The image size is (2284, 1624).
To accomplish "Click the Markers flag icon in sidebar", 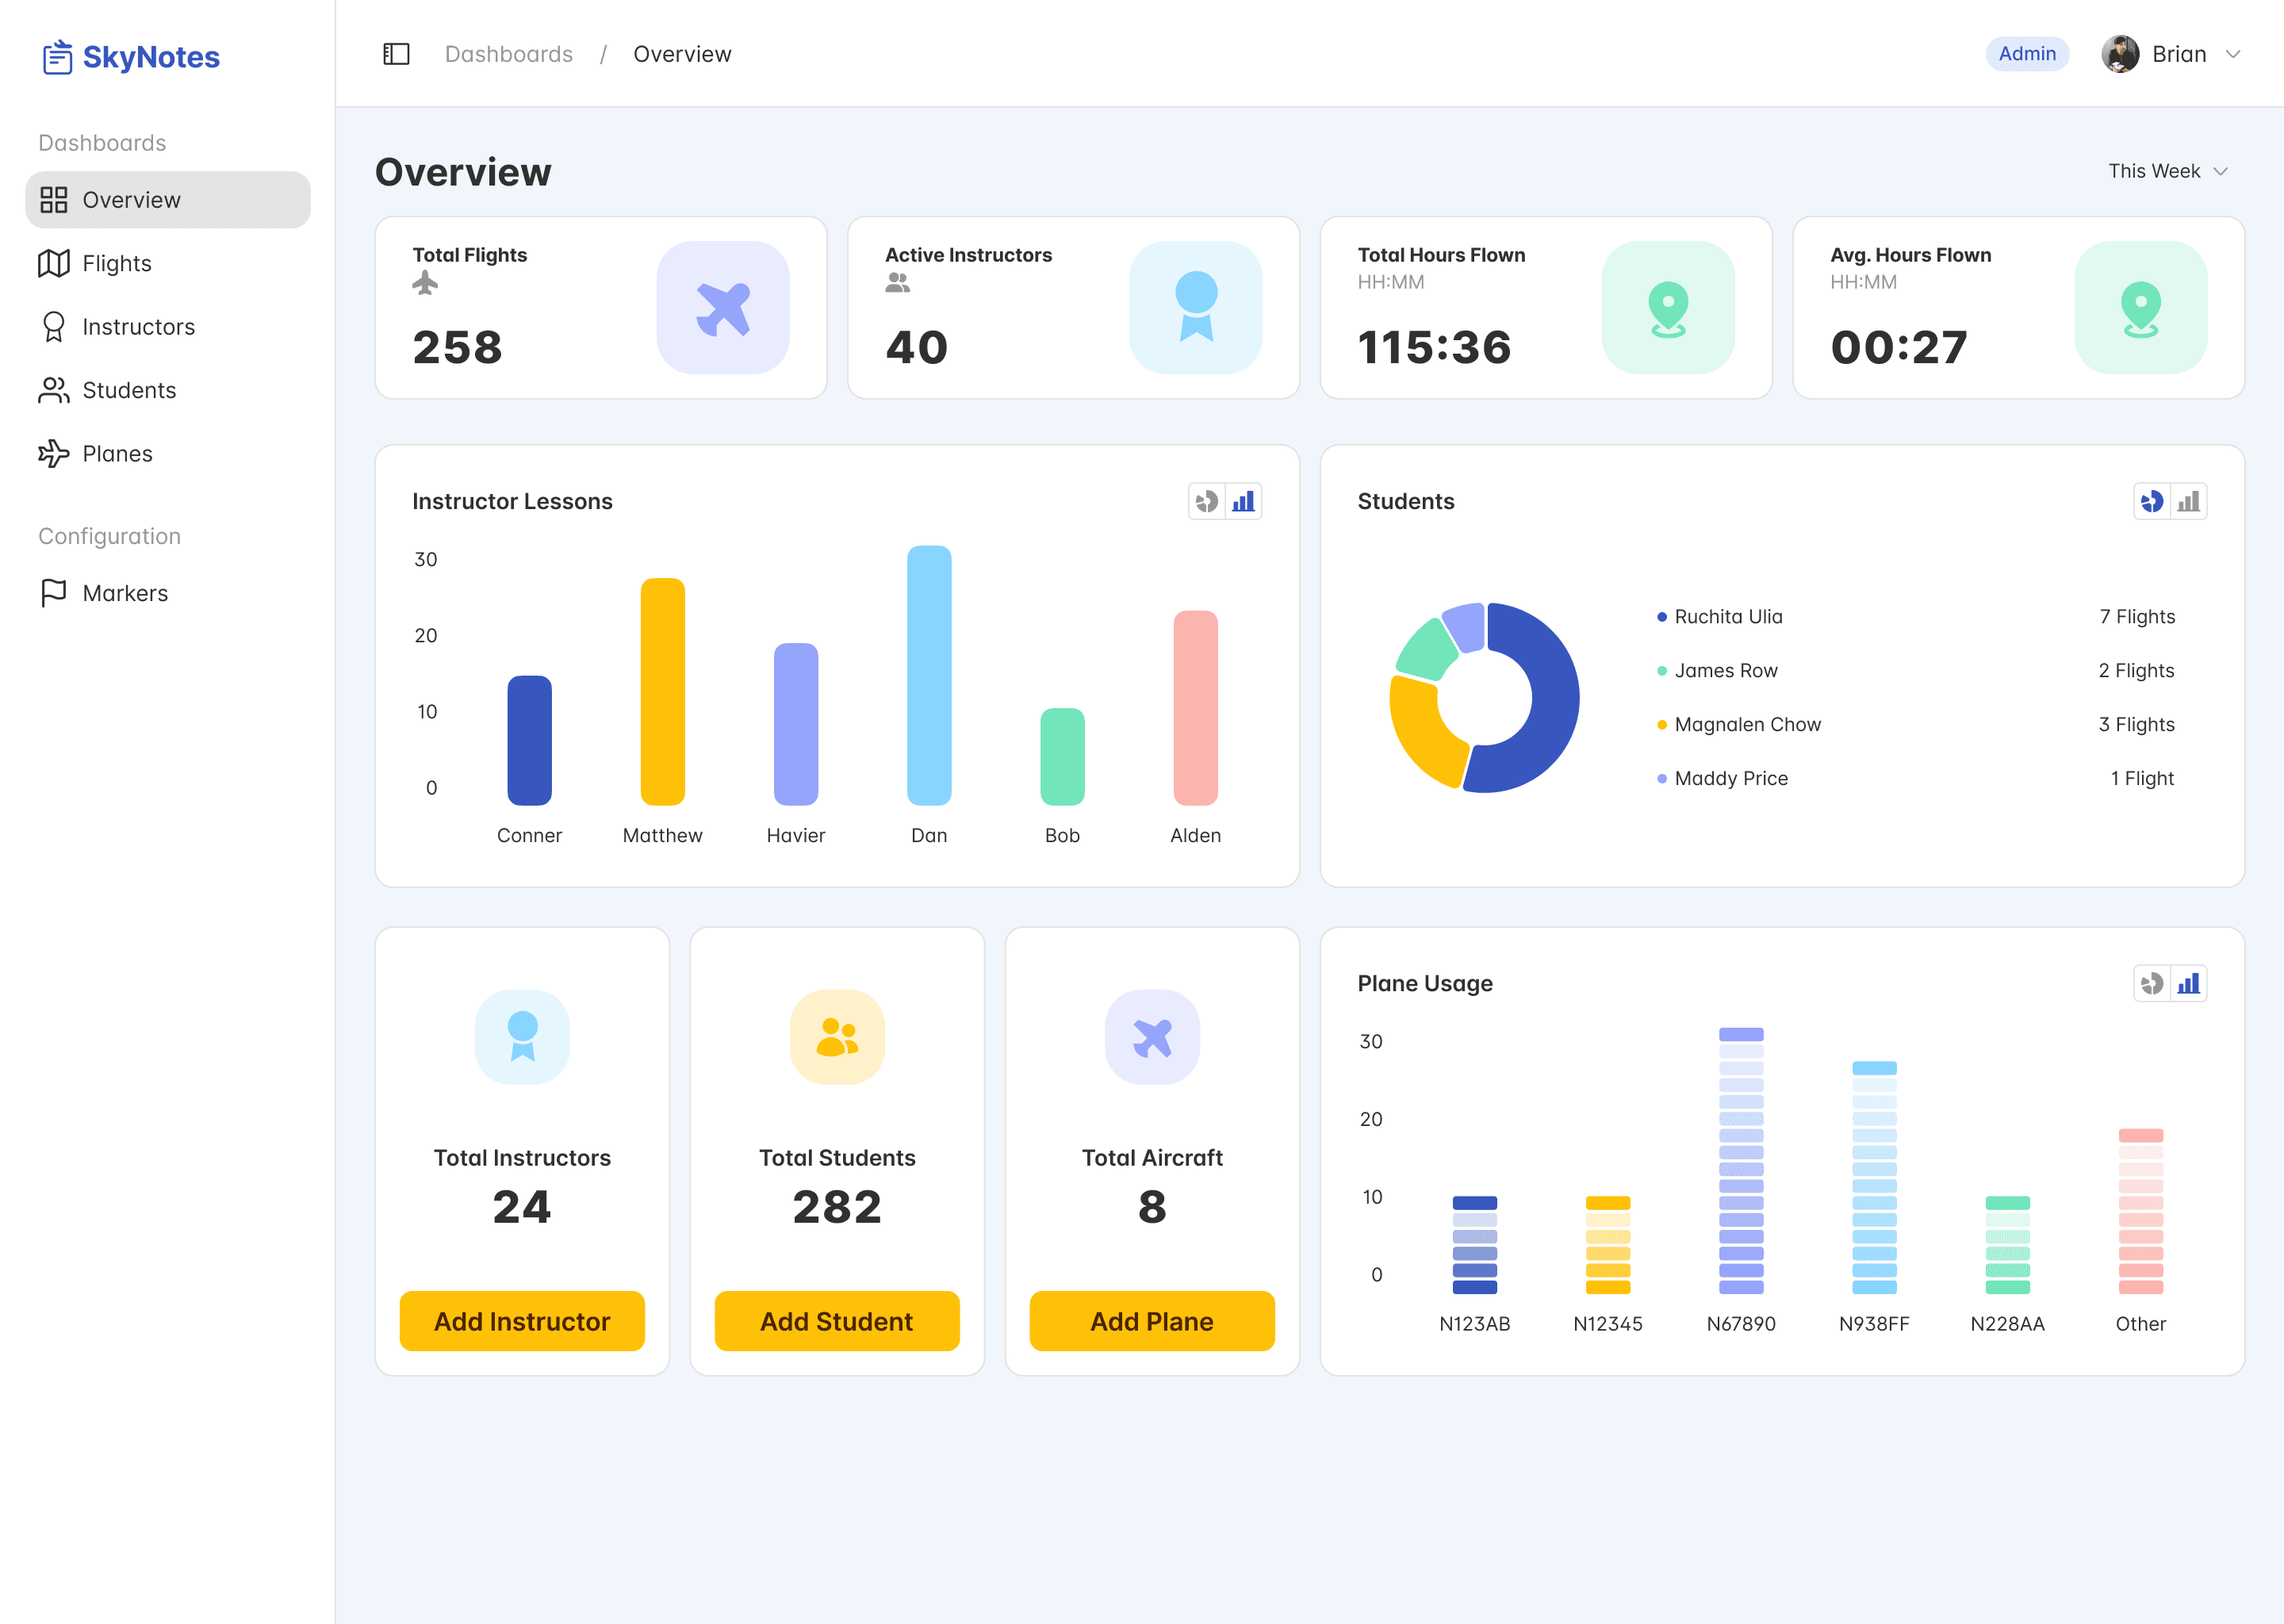I will tap(54, 593).
